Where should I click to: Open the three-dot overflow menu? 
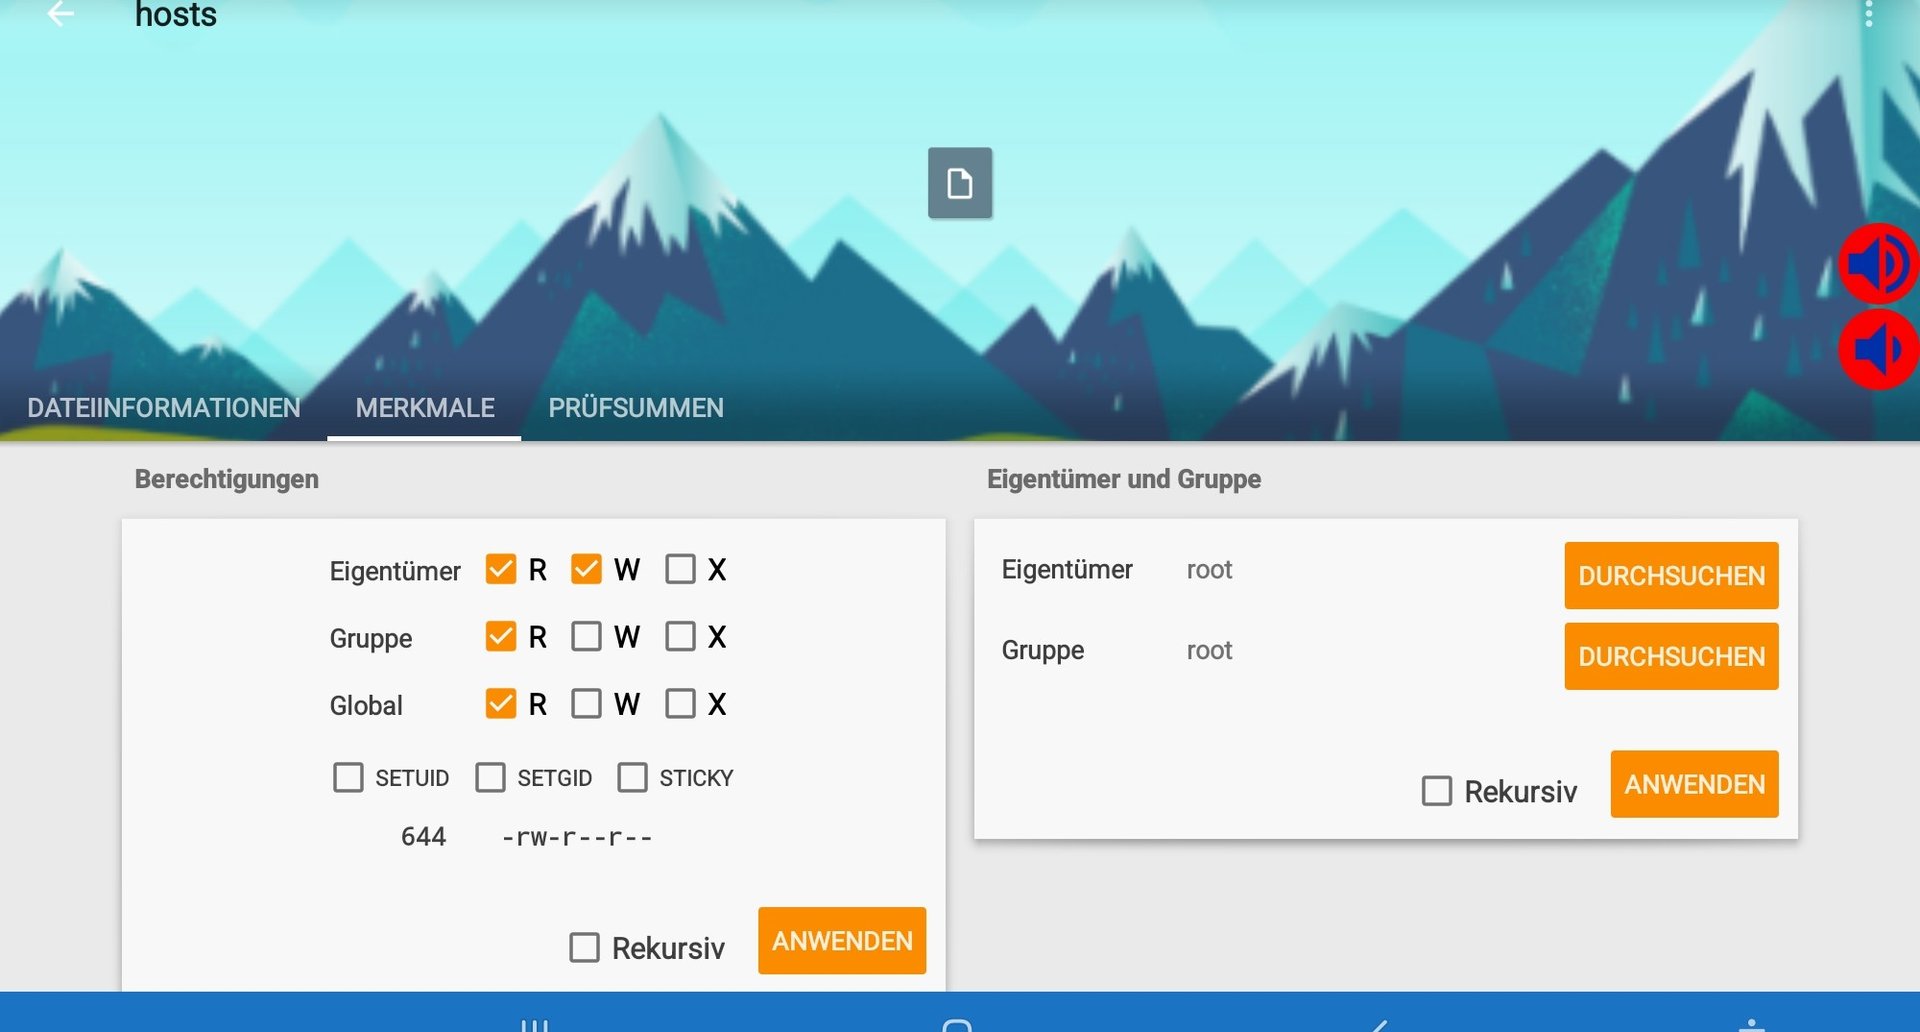point(1868,14)
